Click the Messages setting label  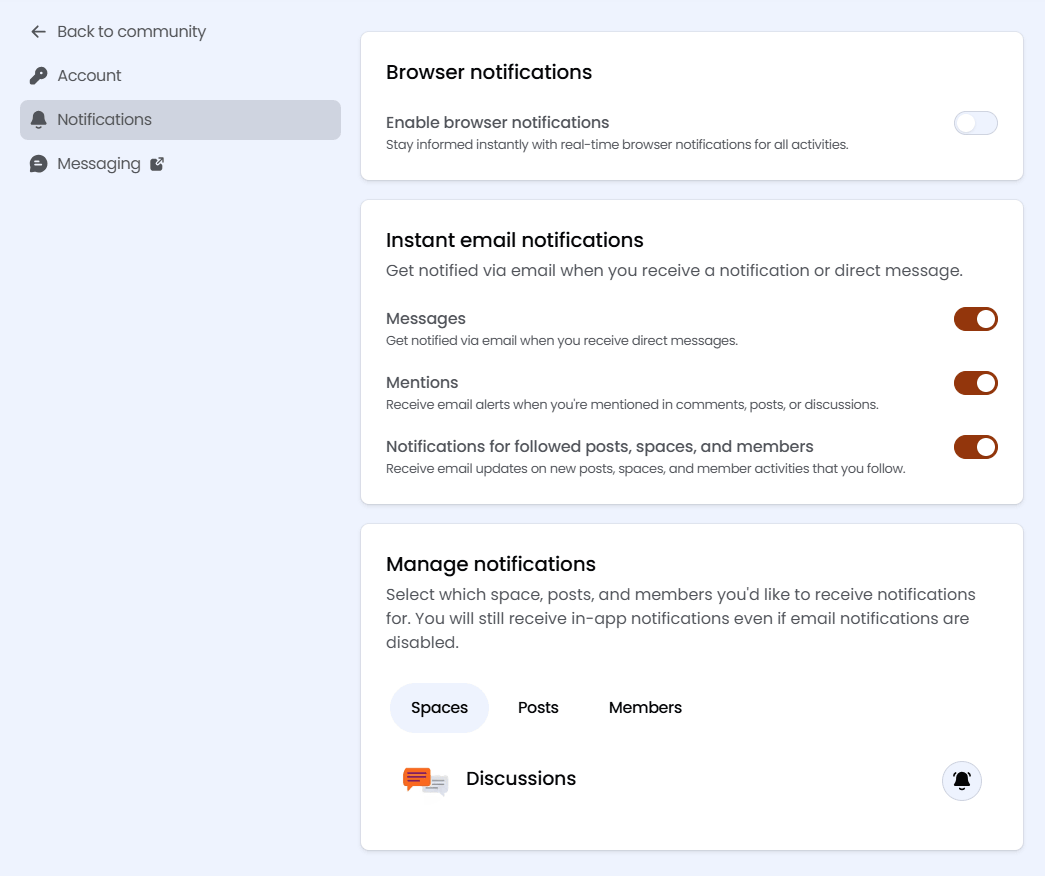426,319
